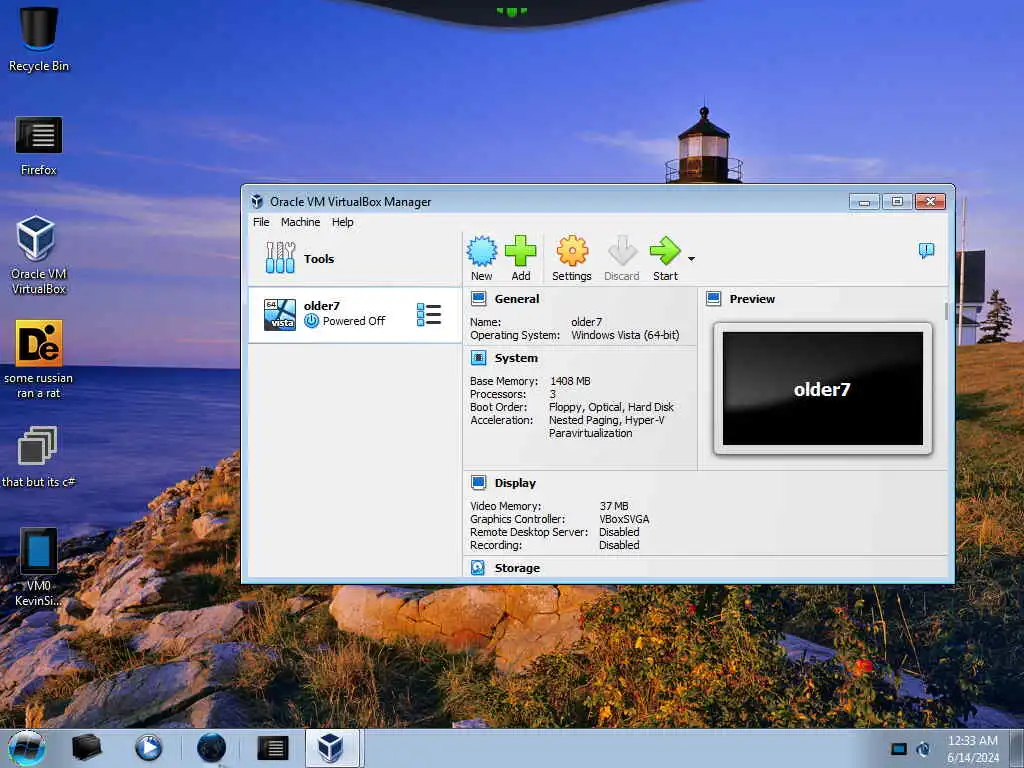The width and height of the screenshot is (1024, 768).
Task: Open the media player taskbar icon
Action: (x=148, y=748)
